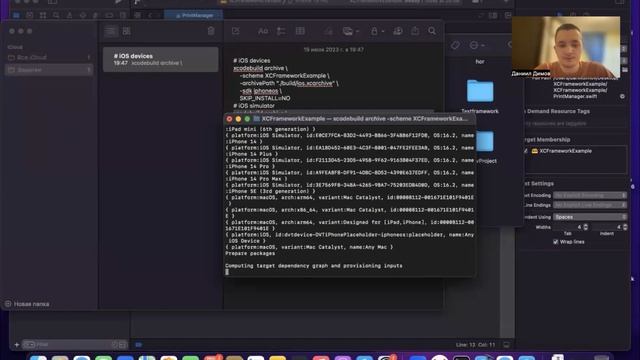Open the Indent Using Spaces dropdown
Image resolution: width=640 pixels, height=360 pixels.
pyautogui.click(x=590, y=217)
